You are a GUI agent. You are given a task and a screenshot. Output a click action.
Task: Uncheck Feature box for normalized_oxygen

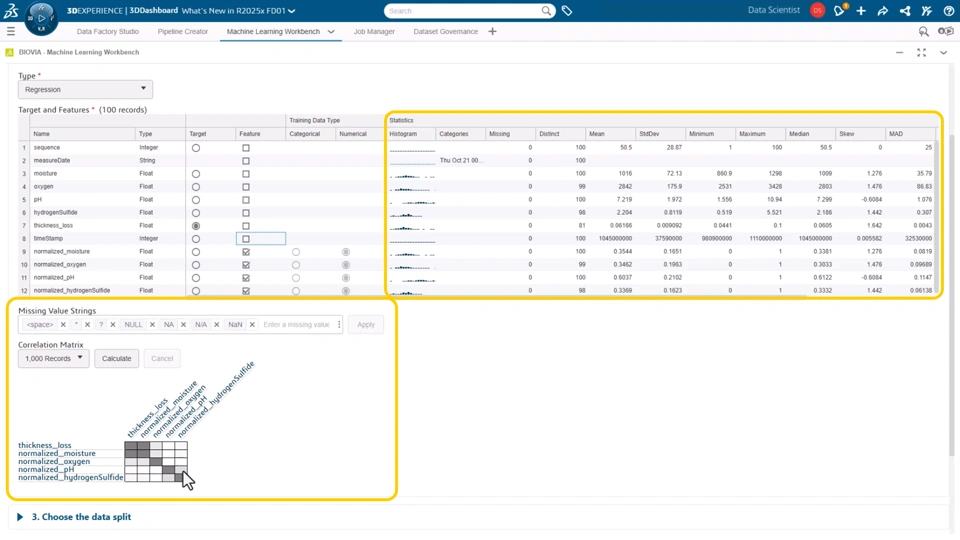[x=246, y=265]
